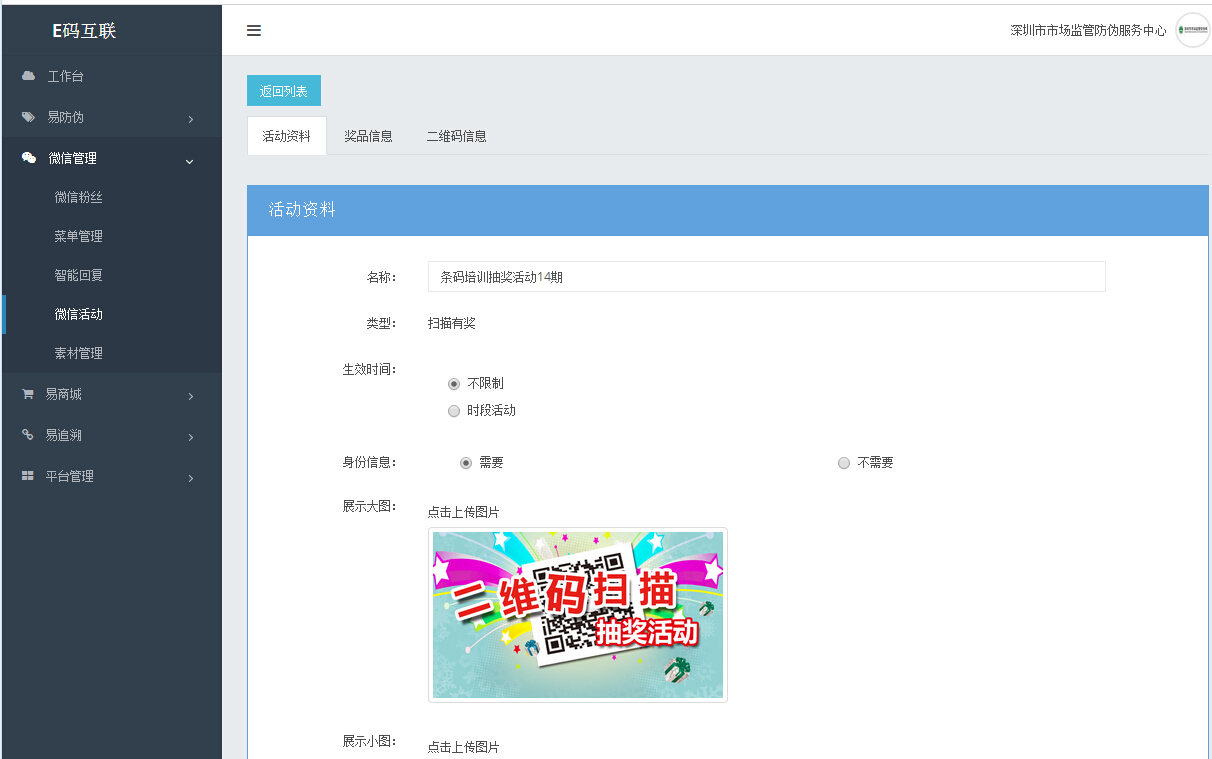Click the QR code lottery banner thumbnail
Viewport: 1212px width, 759px height.
(578, 615)
